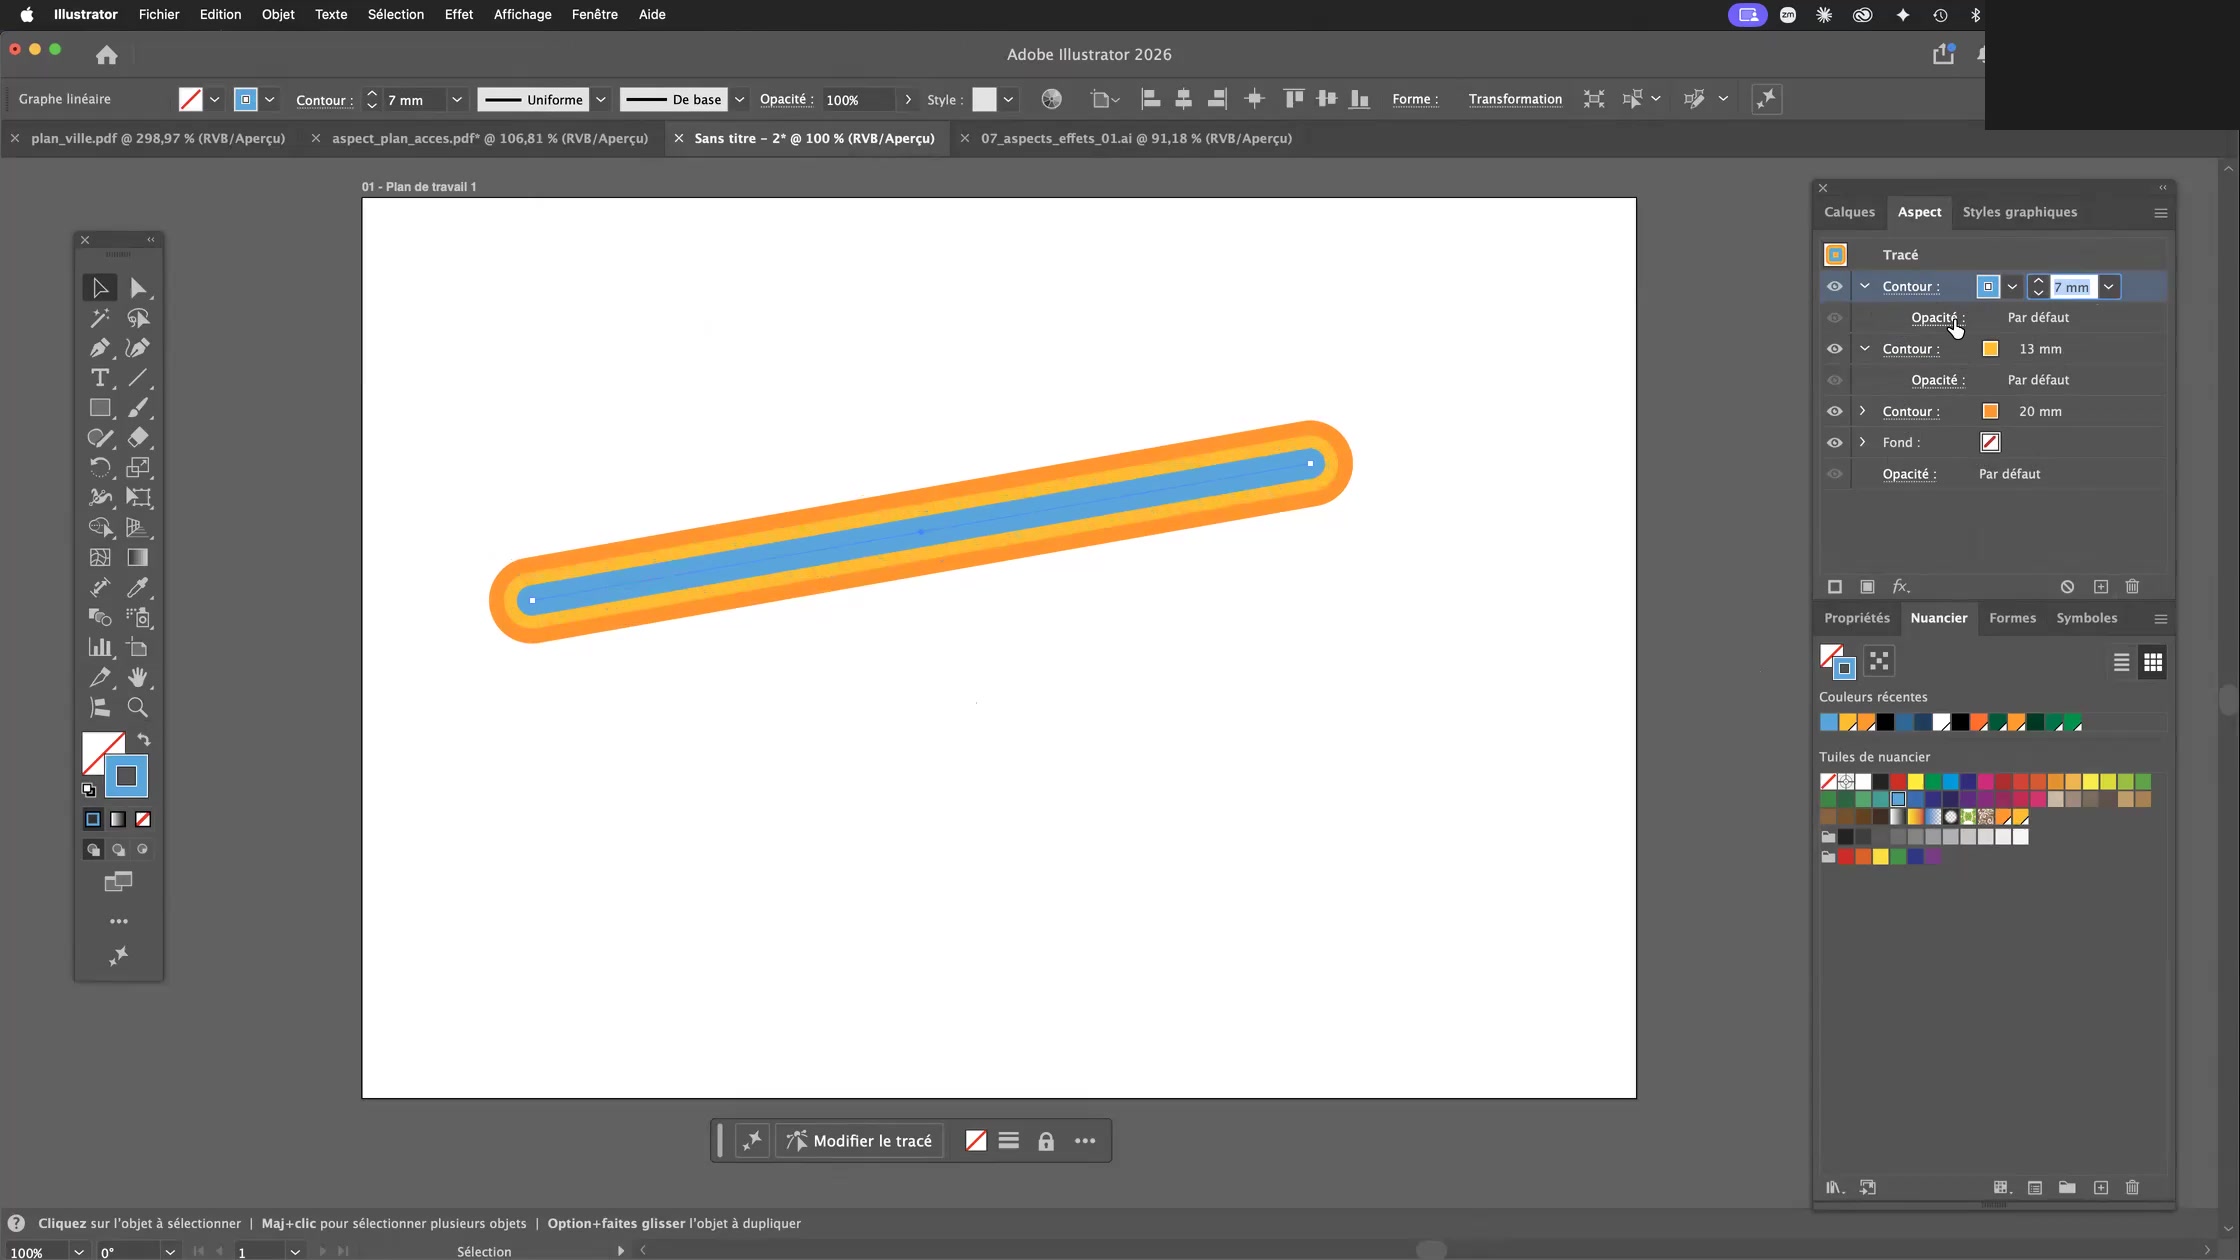The image size is (2240, 1260).
Task: Click 20 mm Contour orange swatch
Action: (x=1990, y=411)
